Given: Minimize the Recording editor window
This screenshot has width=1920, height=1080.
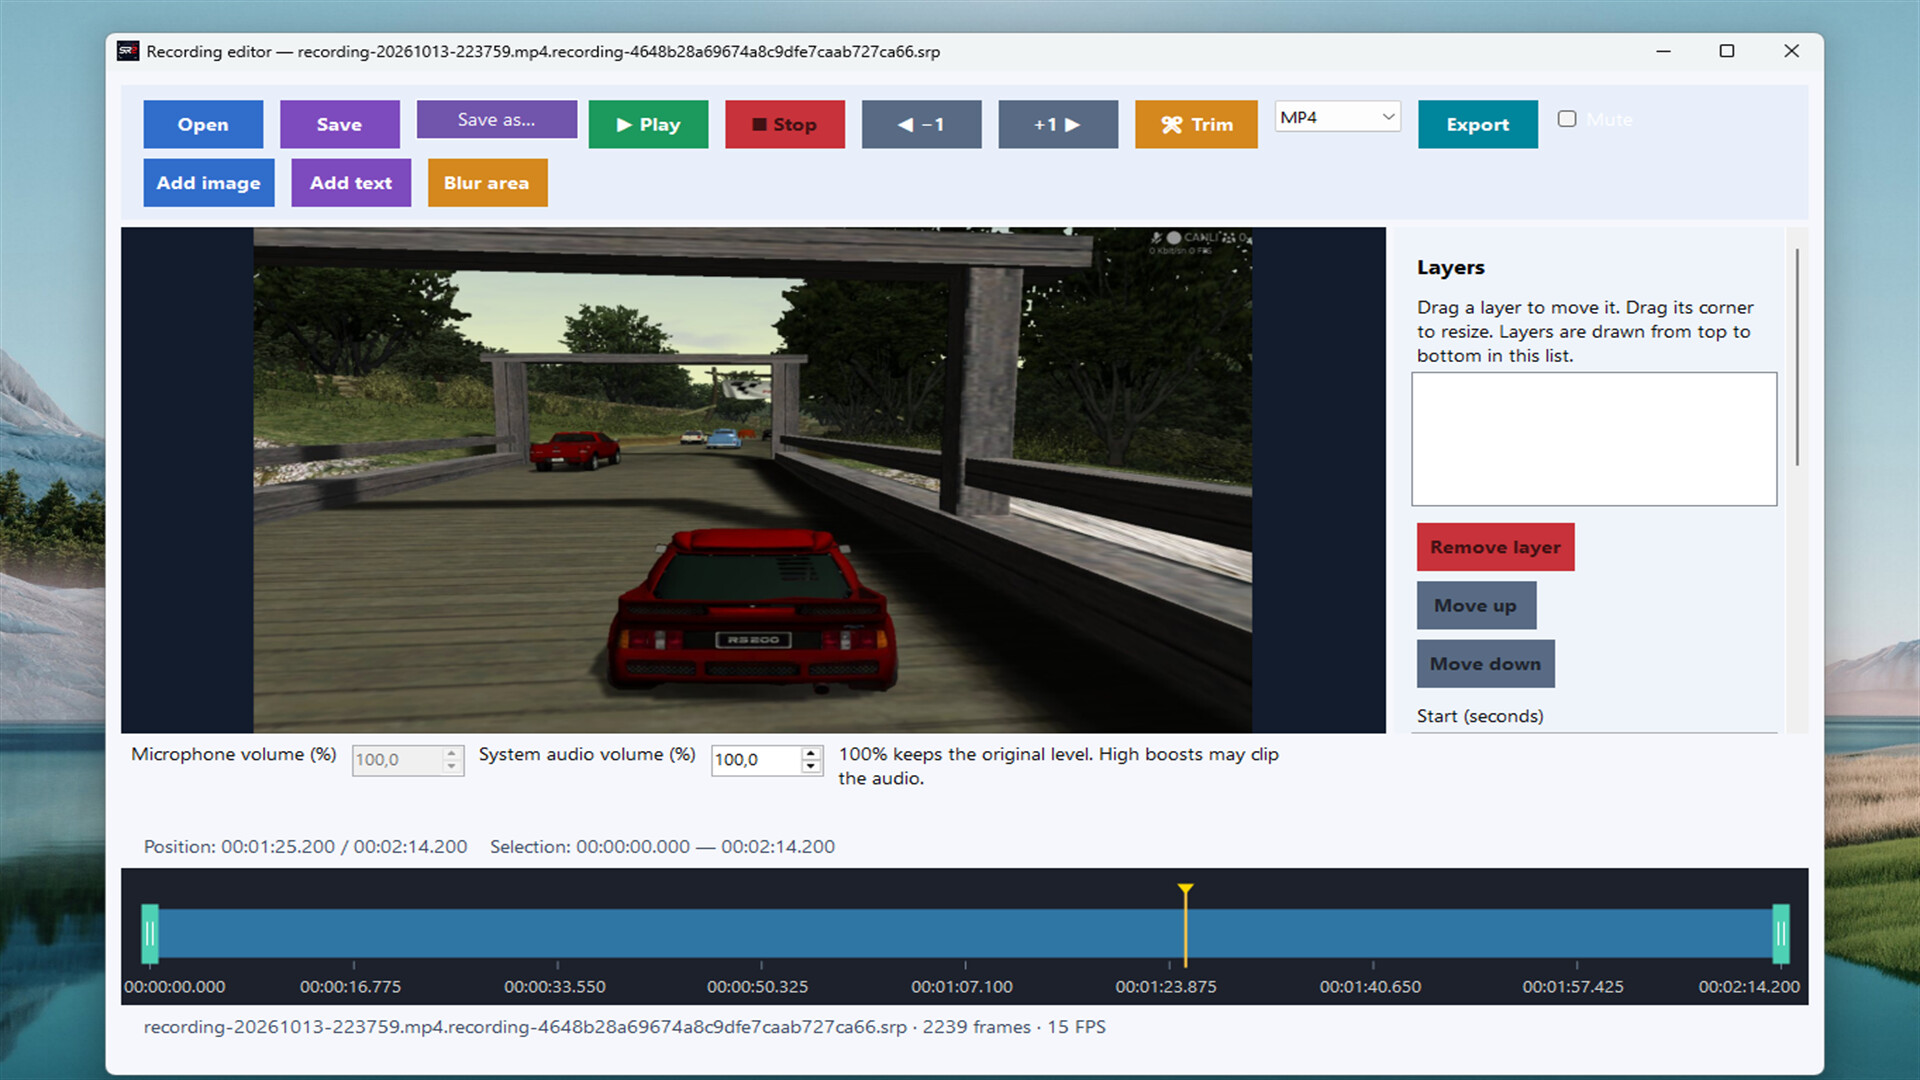Looking at the screenshot, I should (x=1663, y=51).
